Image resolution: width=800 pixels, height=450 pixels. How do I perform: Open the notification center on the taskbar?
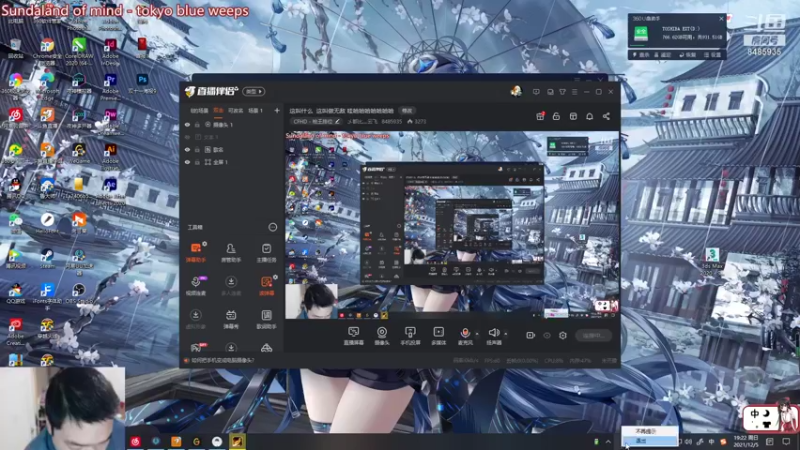pyautogui.click(x=786, y=441)
